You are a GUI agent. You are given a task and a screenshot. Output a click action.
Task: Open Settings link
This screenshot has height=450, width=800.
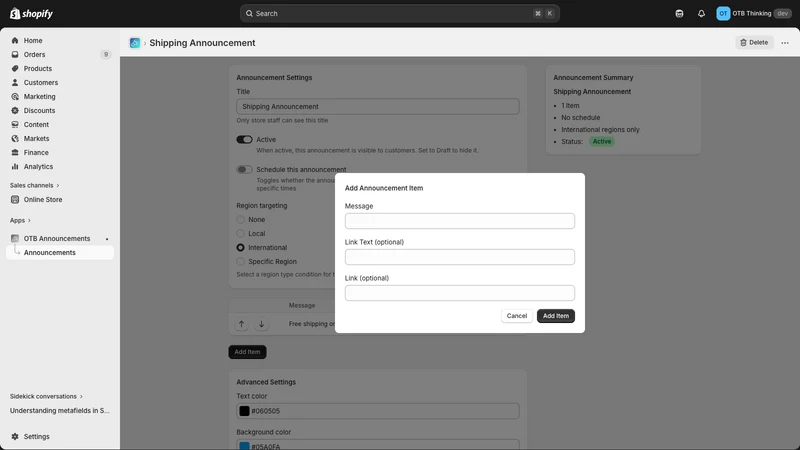(x=37, y=437)
